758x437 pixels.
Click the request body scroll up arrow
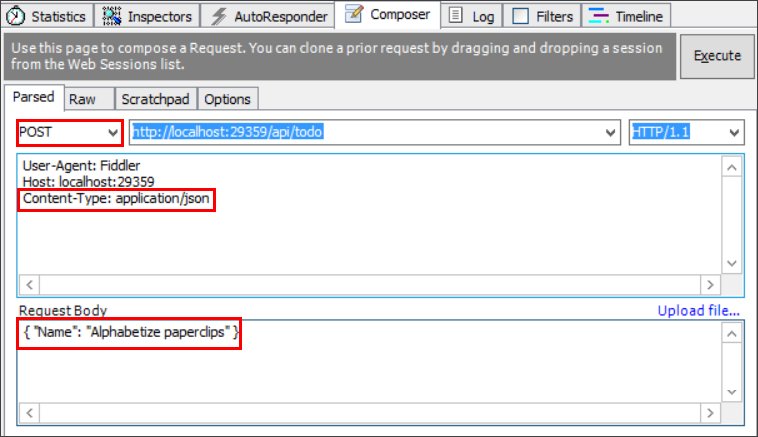pos(732,334)
